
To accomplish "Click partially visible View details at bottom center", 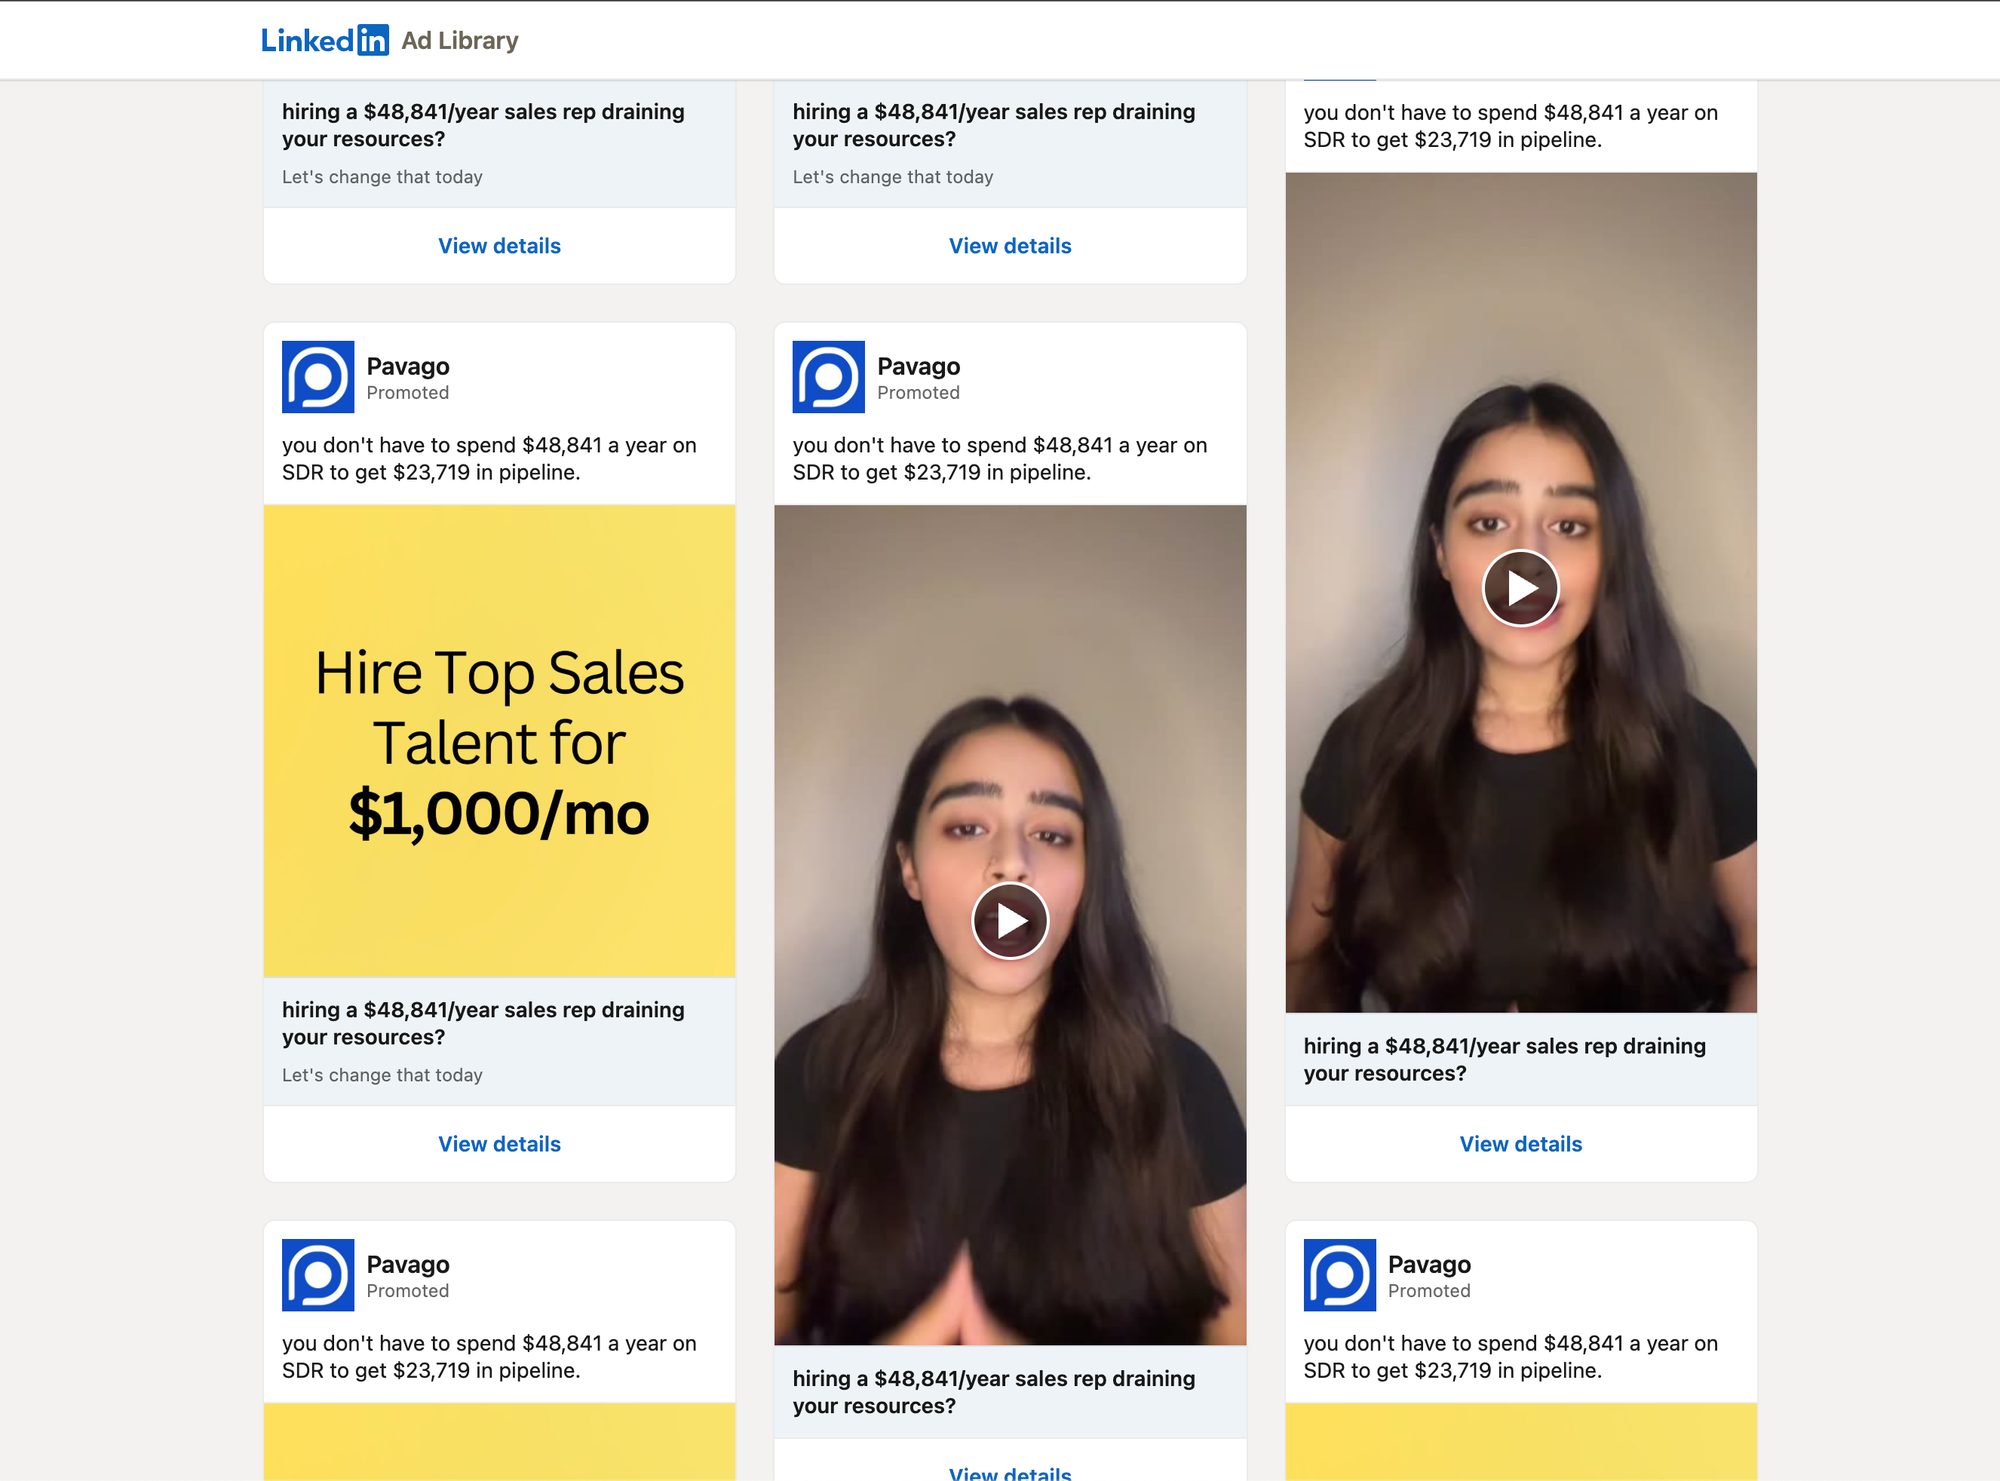I will 1010,1472.
